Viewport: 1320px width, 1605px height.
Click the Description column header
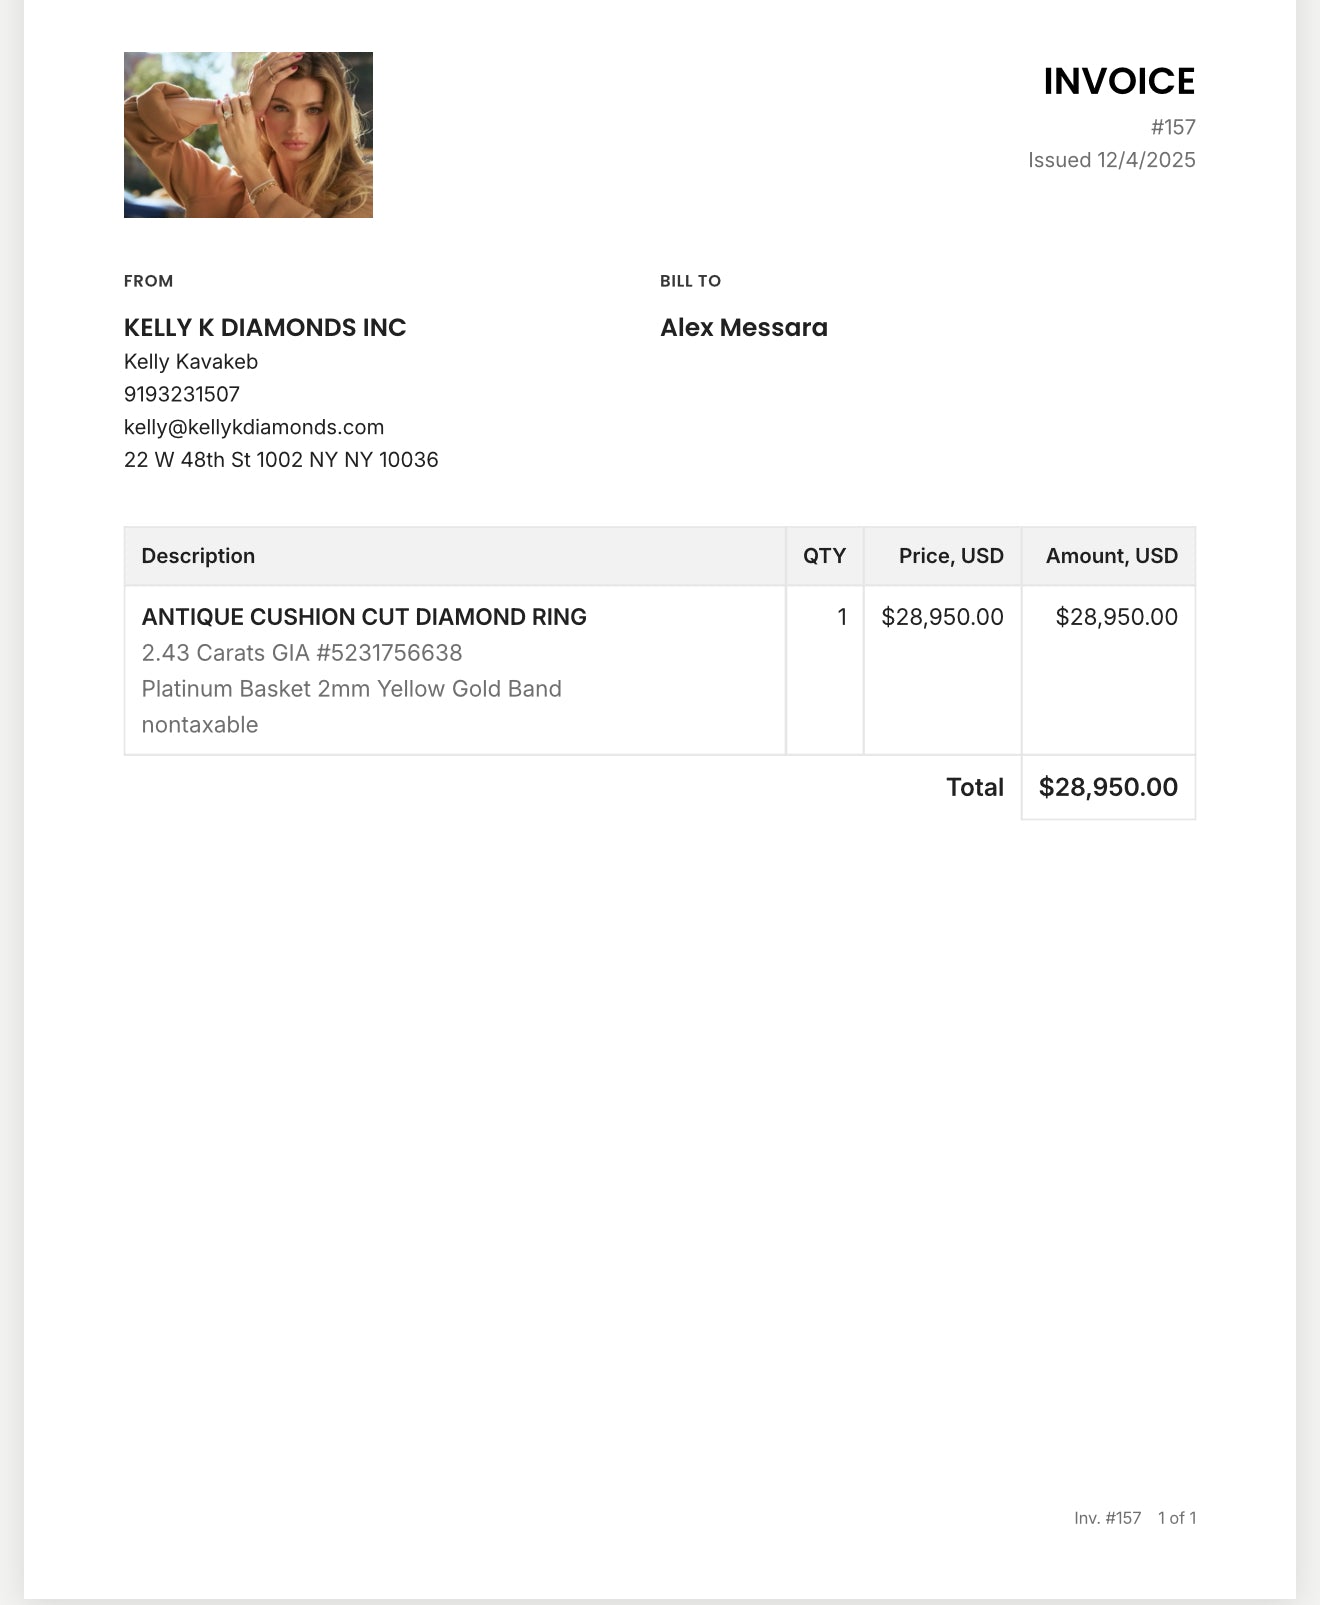tap(198, 556)
